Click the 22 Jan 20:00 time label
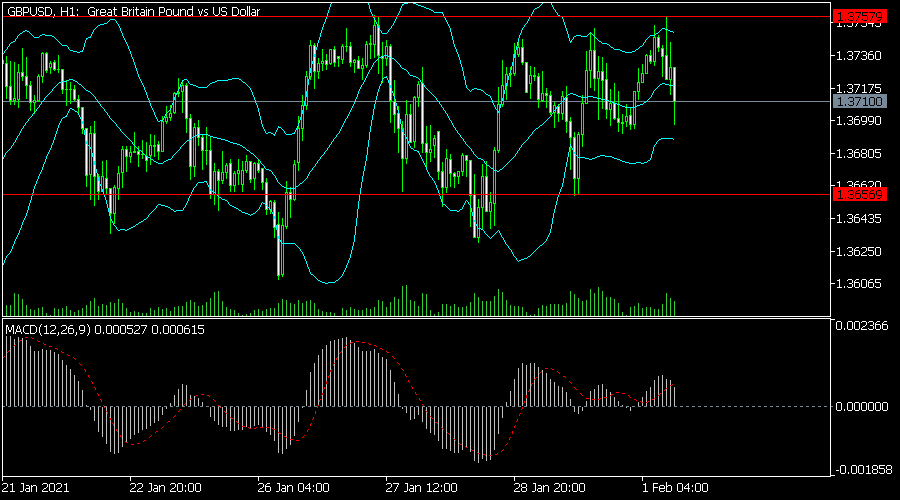Image resolution: width=900 pixels, height=500 pixels. [x=167, y=488]
